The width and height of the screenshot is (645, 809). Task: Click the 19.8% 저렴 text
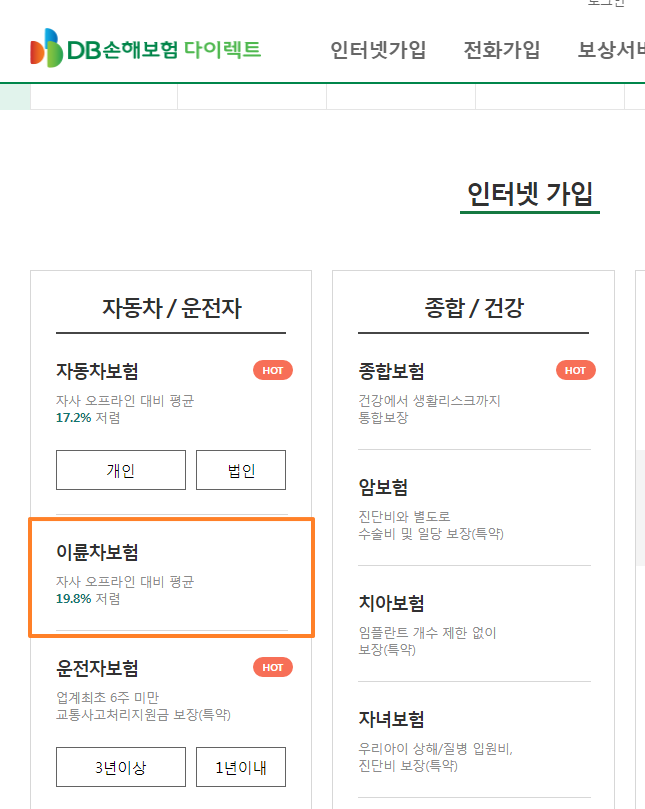click(x=88, y=599)
